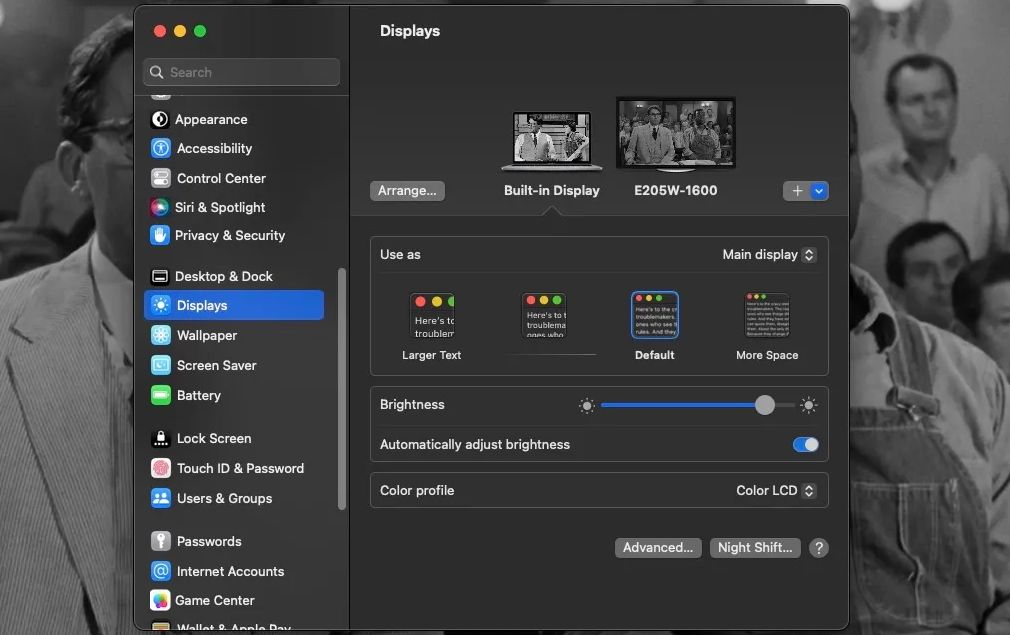Click the Users & Groups icon

click(x=160, y=498)
